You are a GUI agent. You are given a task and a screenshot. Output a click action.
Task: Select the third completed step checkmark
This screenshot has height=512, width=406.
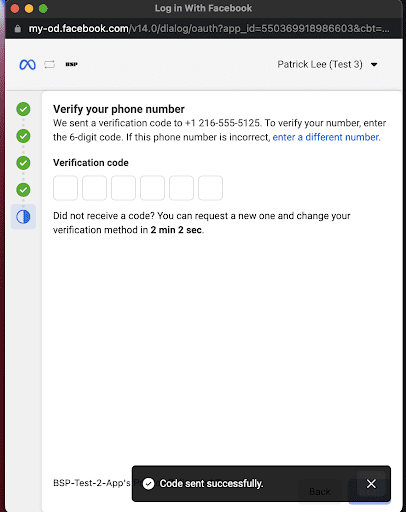pos(23,163)
